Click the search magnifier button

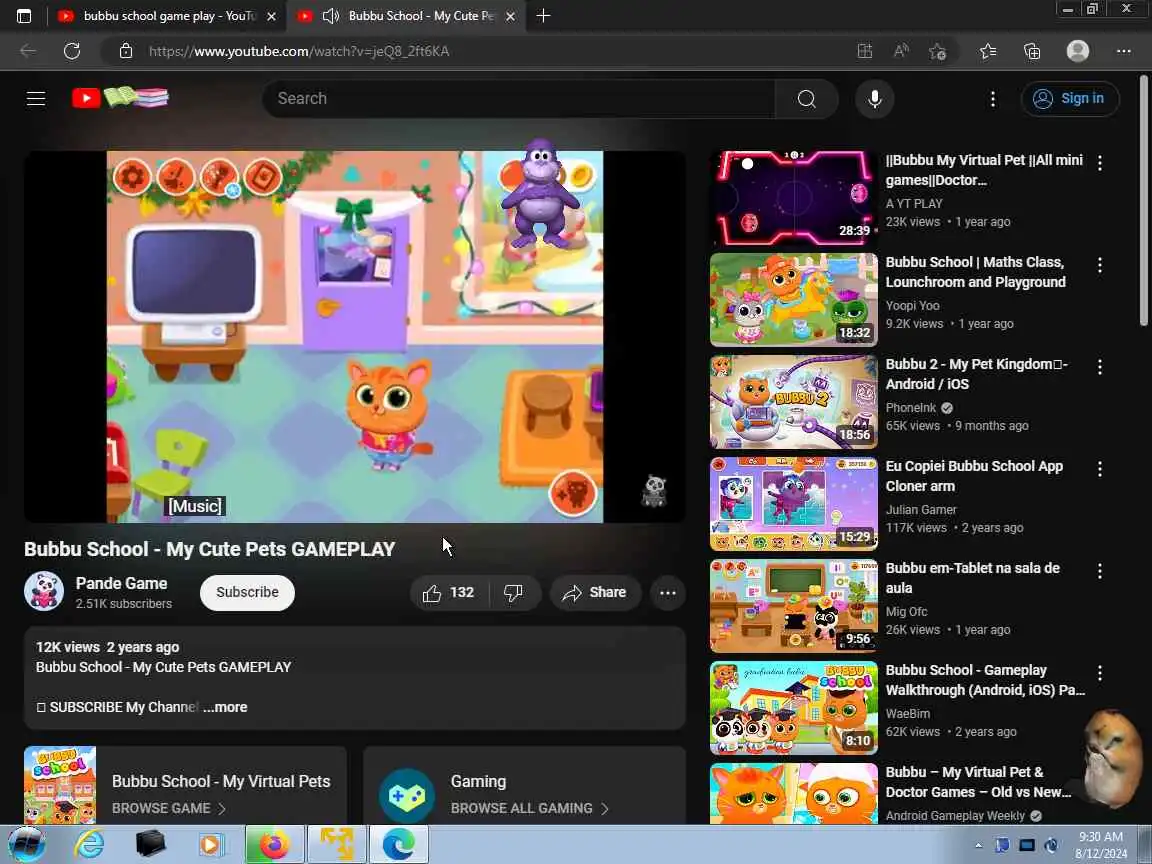pos(806,98)
